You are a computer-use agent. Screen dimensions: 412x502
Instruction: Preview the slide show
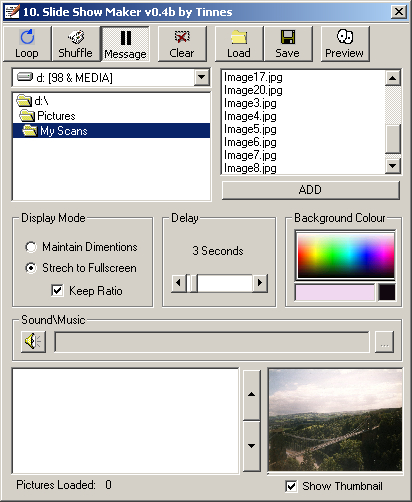coord(345,44)
